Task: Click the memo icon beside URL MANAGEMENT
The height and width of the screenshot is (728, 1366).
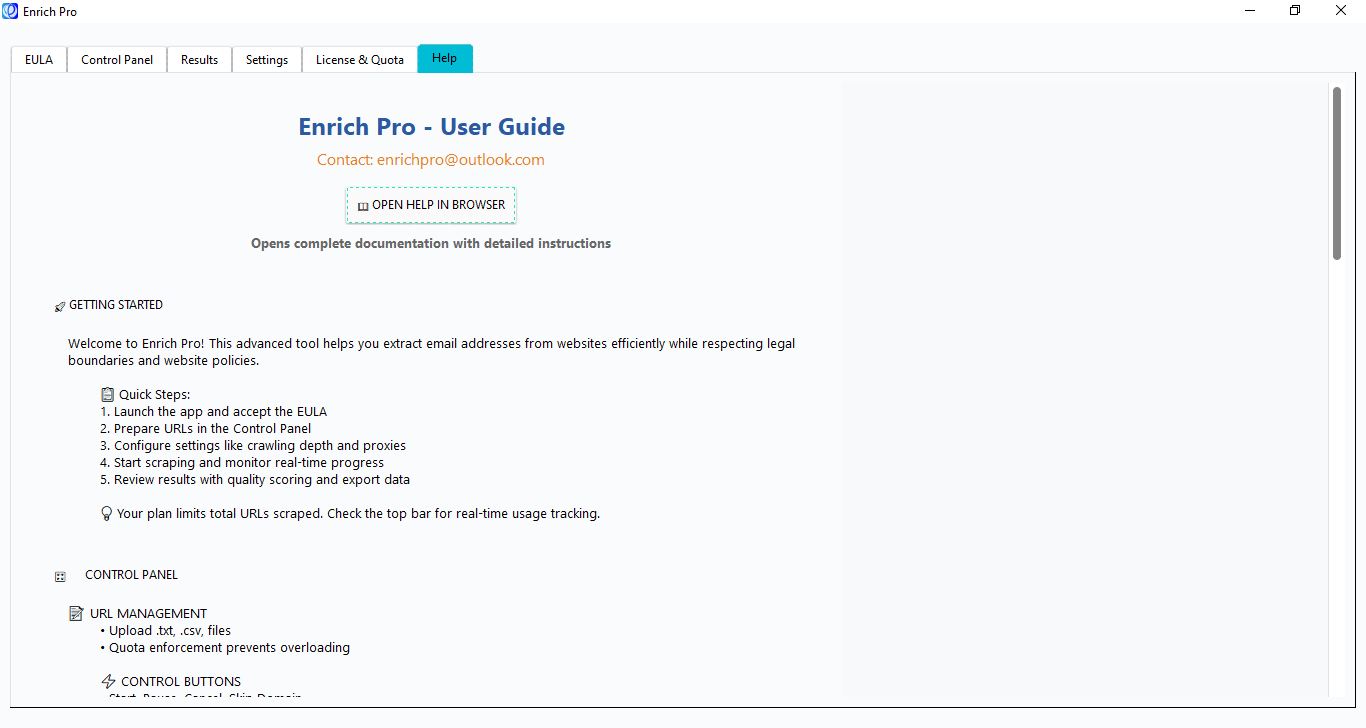Action: (77, 614)
